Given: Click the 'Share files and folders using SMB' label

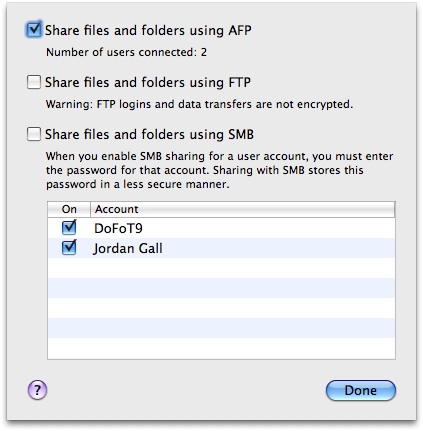Looking at the screenshot, I should pos(149,134).
